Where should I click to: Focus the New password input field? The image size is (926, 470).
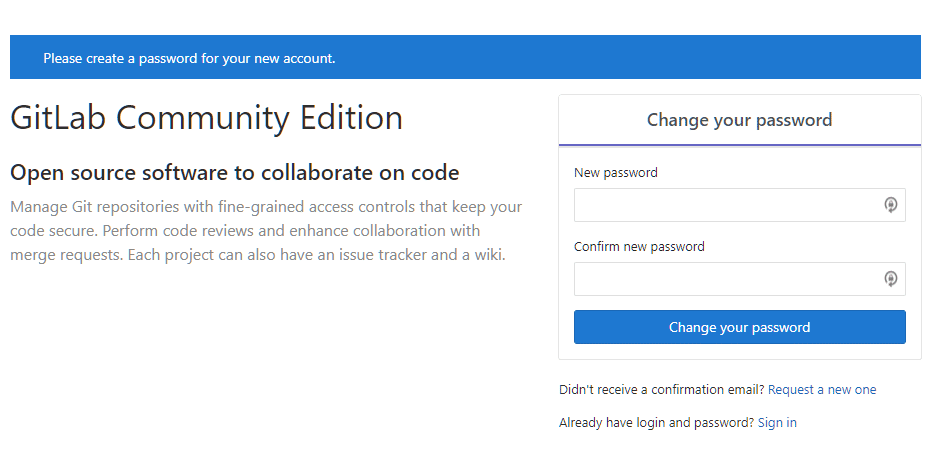pos(739,205)
